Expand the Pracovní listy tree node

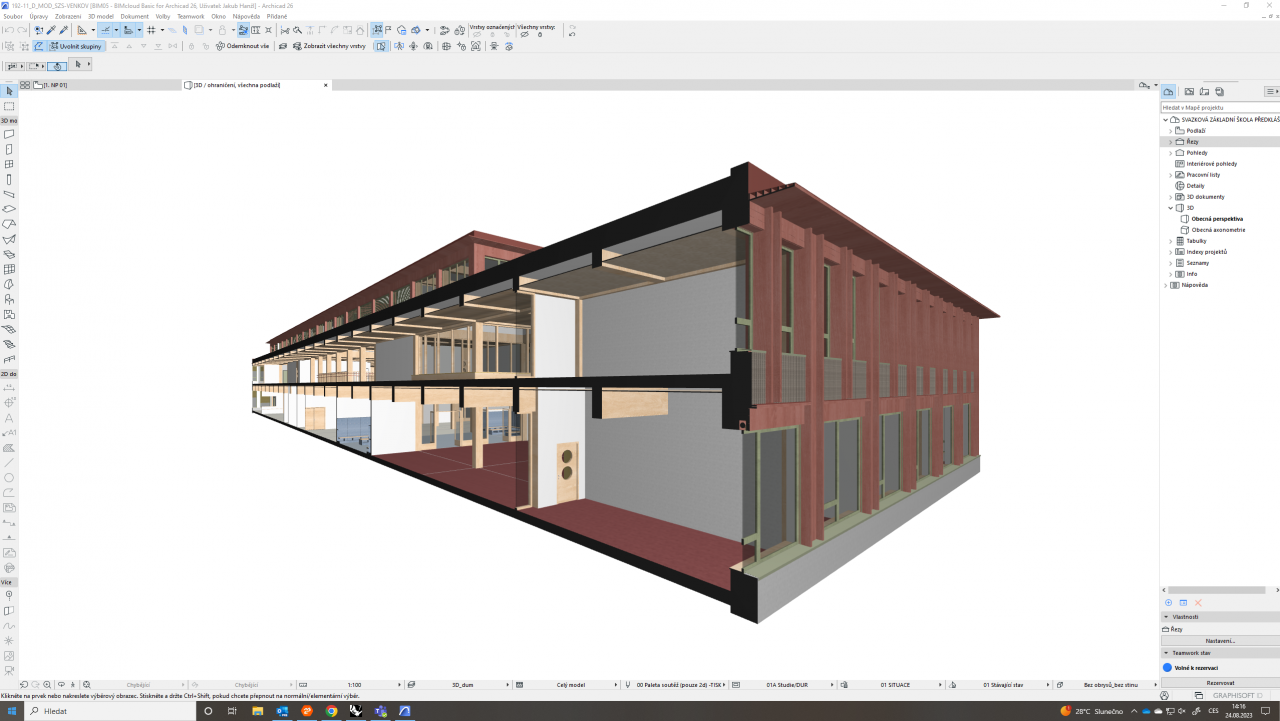[1170, 175]
